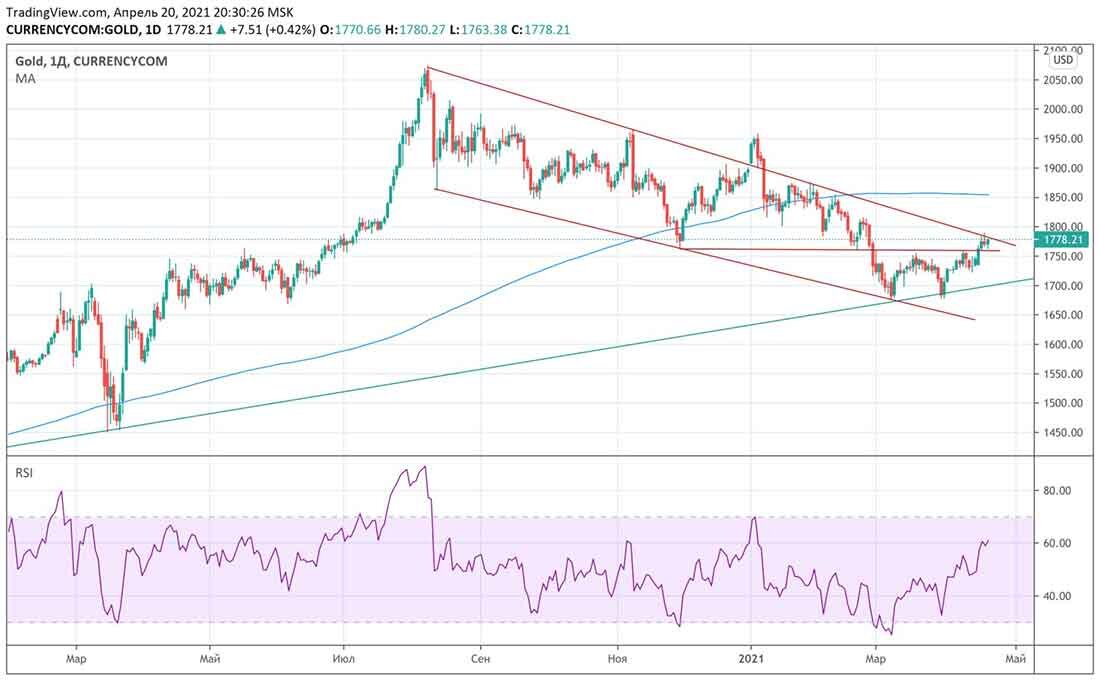The image size is (1100, 680).
Task: Click the +7.51 (+0.42%) change value
Action: point(272,30)
